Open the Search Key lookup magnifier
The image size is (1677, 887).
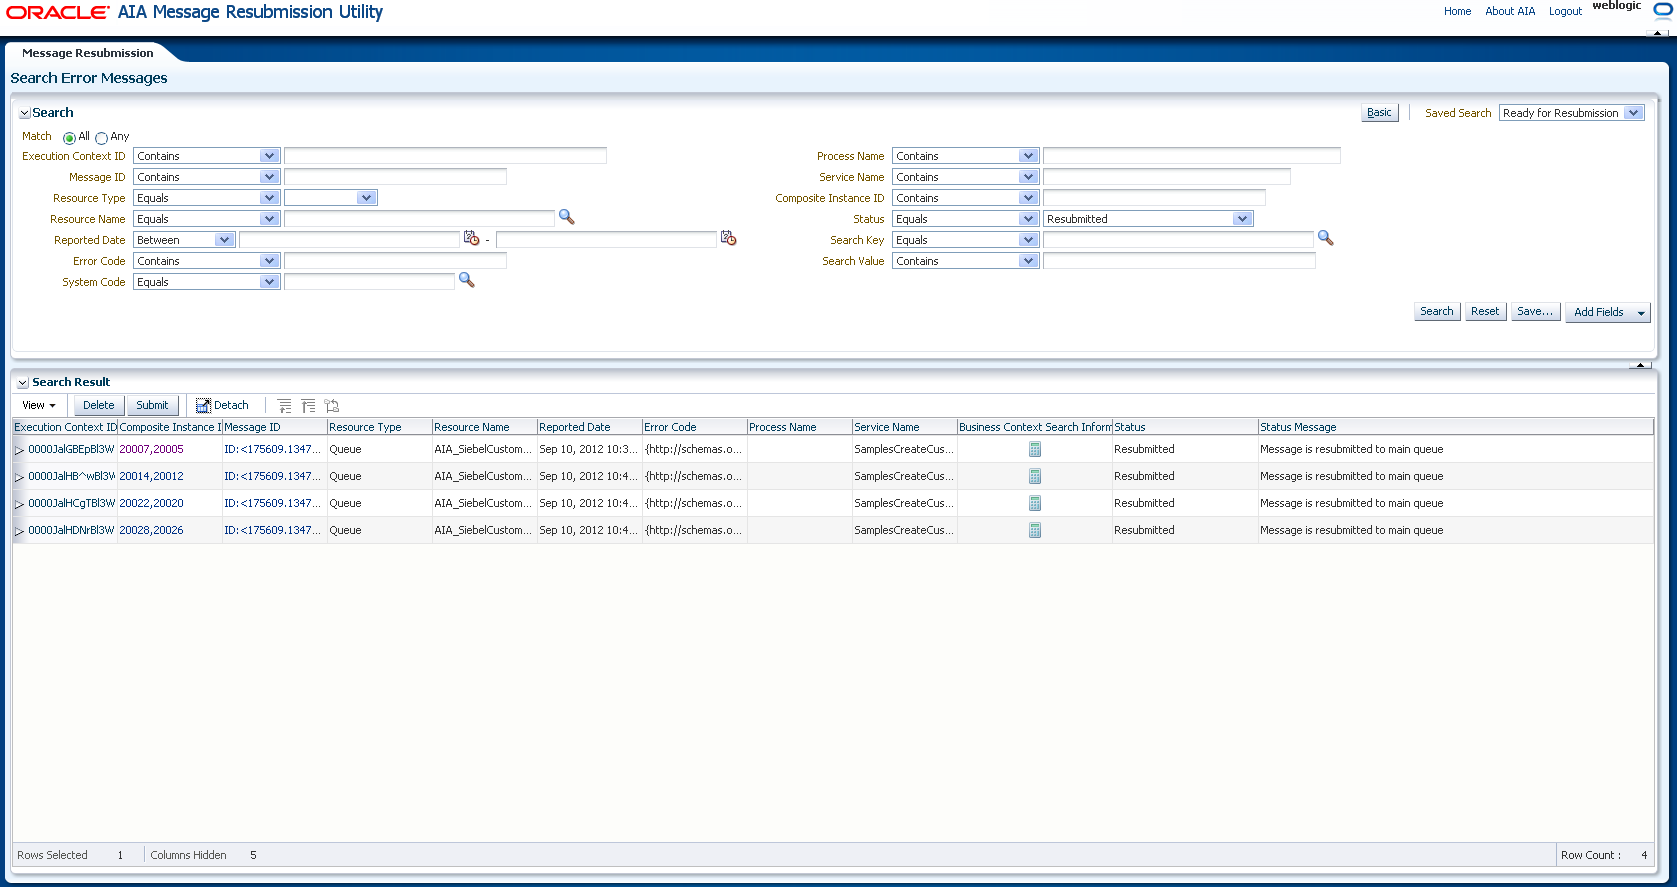[x=1326, y=238]
